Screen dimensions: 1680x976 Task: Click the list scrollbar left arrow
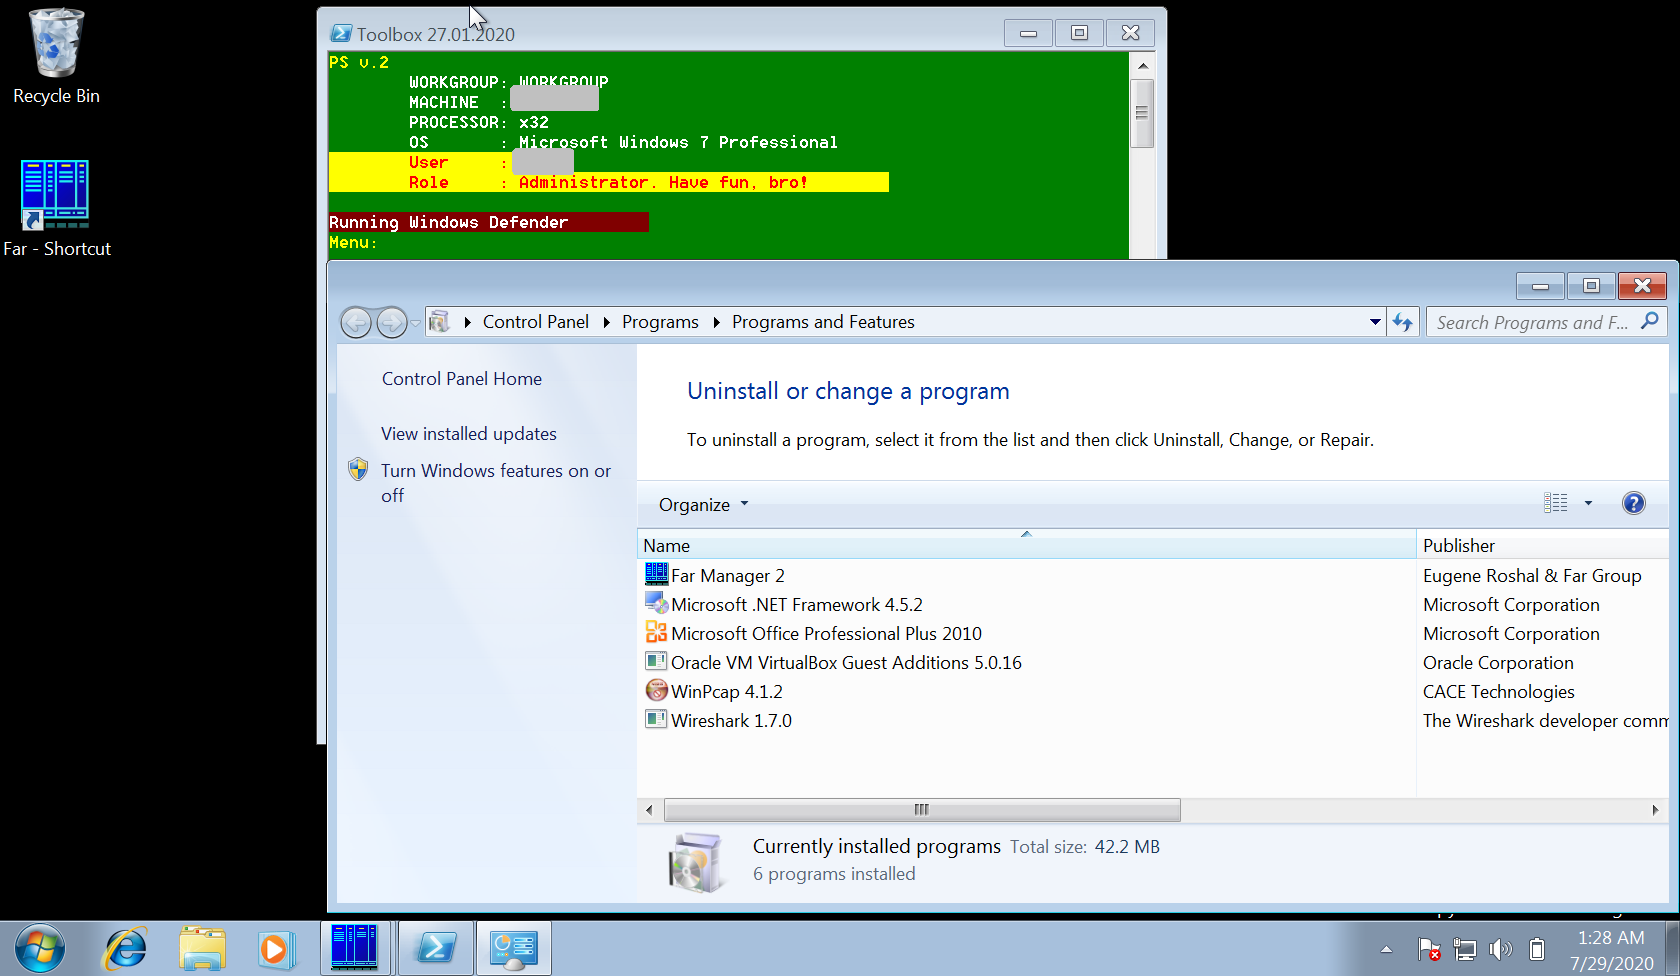(x=649, y=810)
